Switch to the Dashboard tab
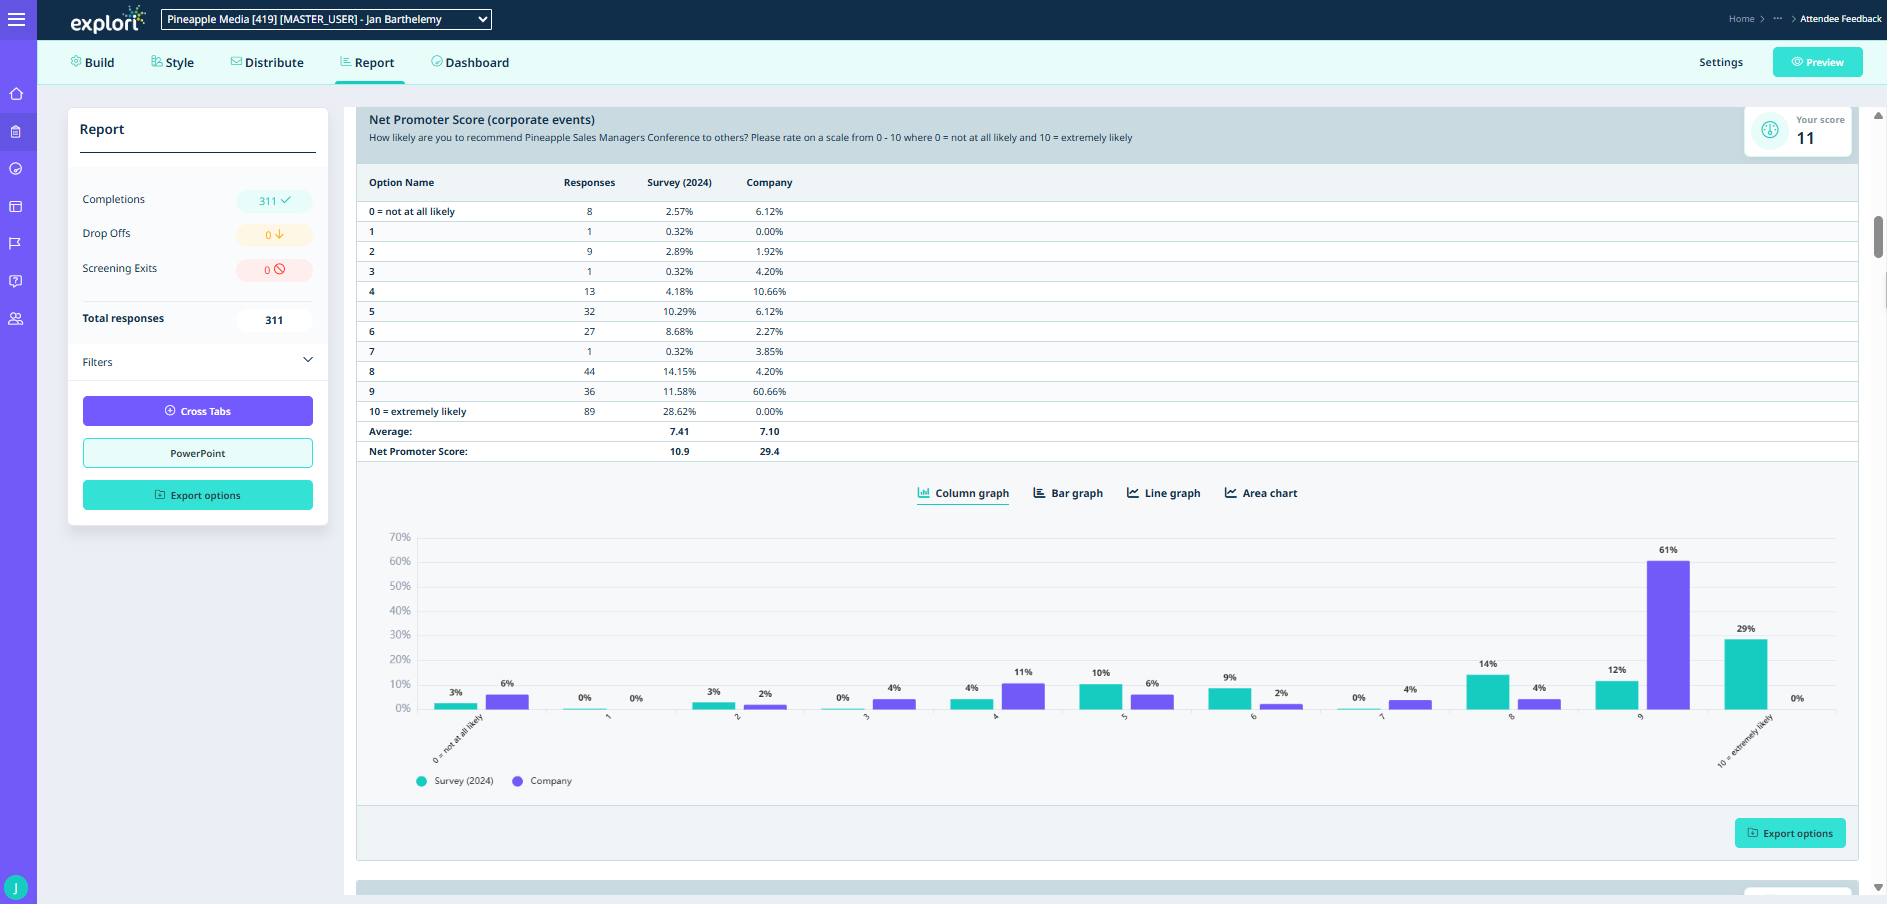Viewport: 1887px width, 904px height. click(x=470, y=62)
